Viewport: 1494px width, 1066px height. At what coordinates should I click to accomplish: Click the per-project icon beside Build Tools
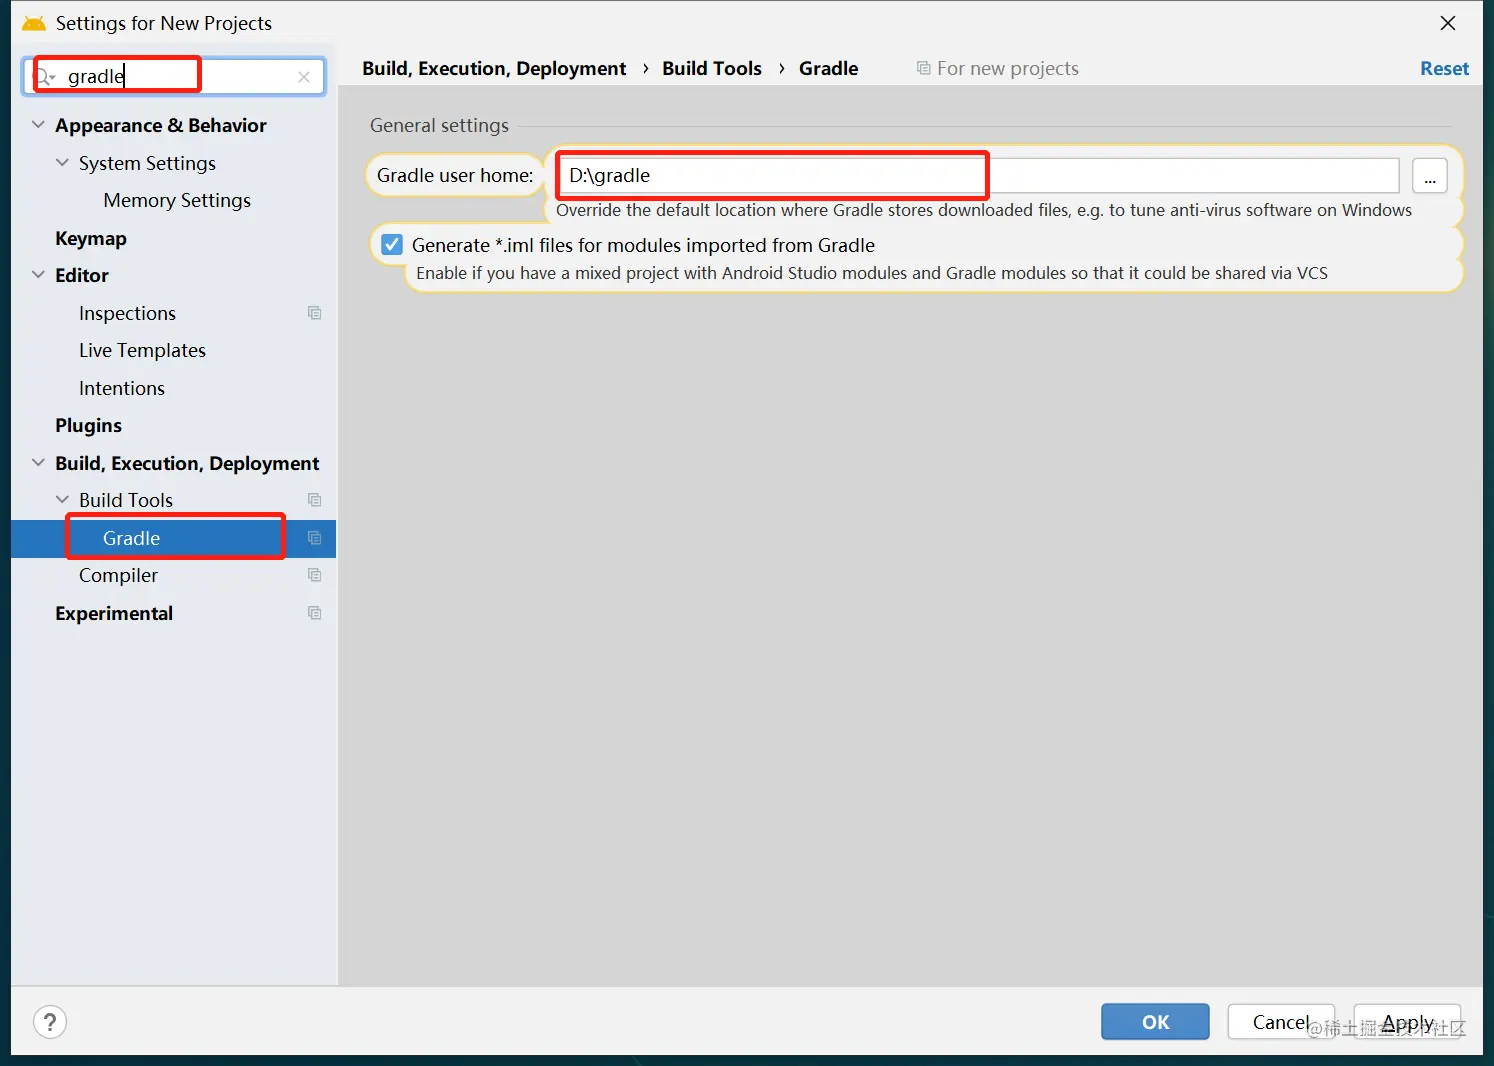(315, 500)
